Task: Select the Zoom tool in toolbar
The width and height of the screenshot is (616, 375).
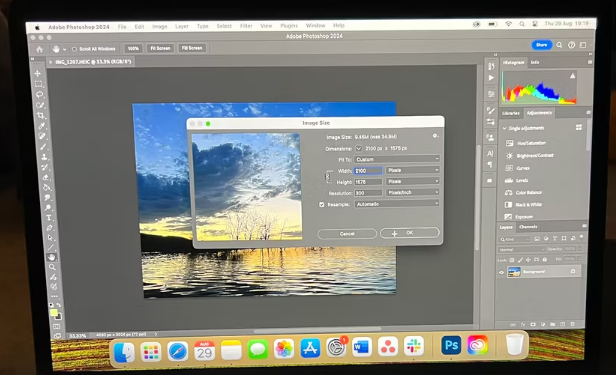Action: click(x=52, y=267)
